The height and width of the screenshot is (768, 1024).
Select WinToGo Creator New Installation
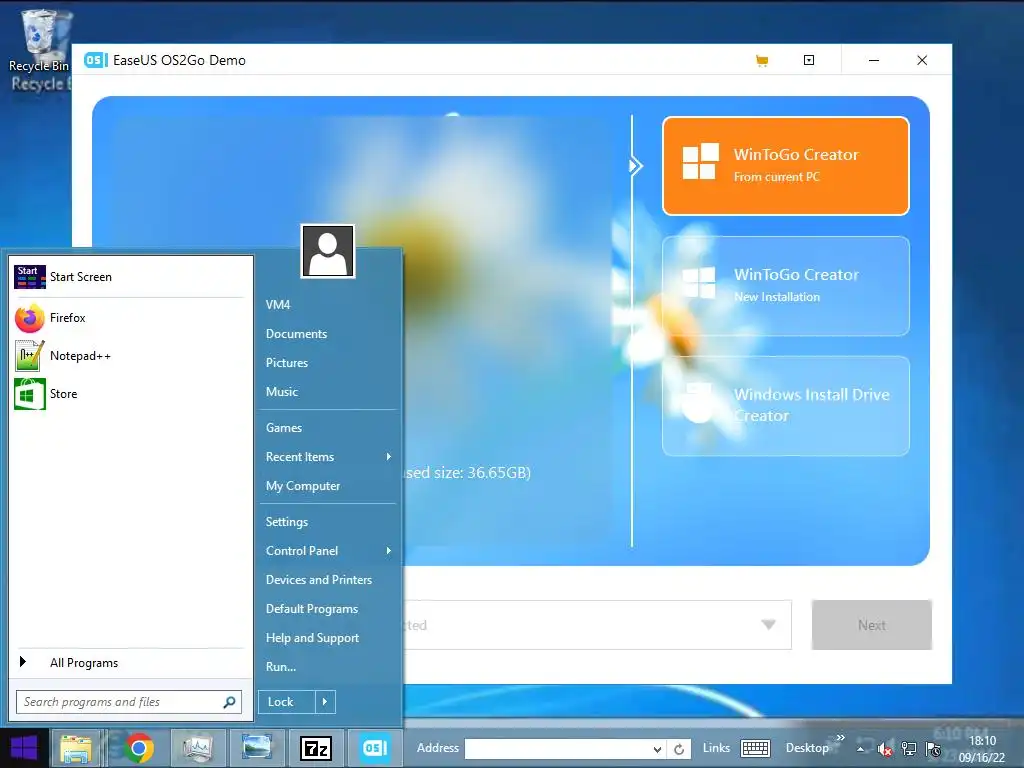point(786,286)
